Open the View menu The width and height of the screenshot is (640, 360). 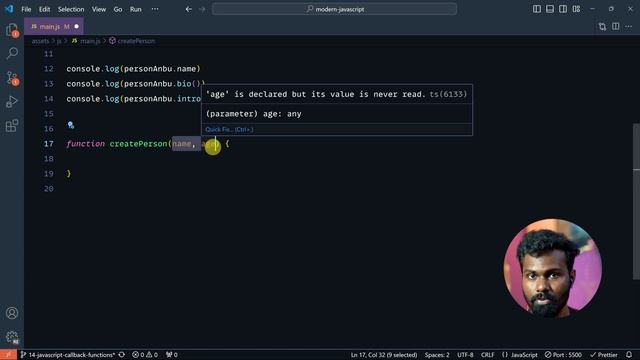pyautogui.click(x=98, y=9)
